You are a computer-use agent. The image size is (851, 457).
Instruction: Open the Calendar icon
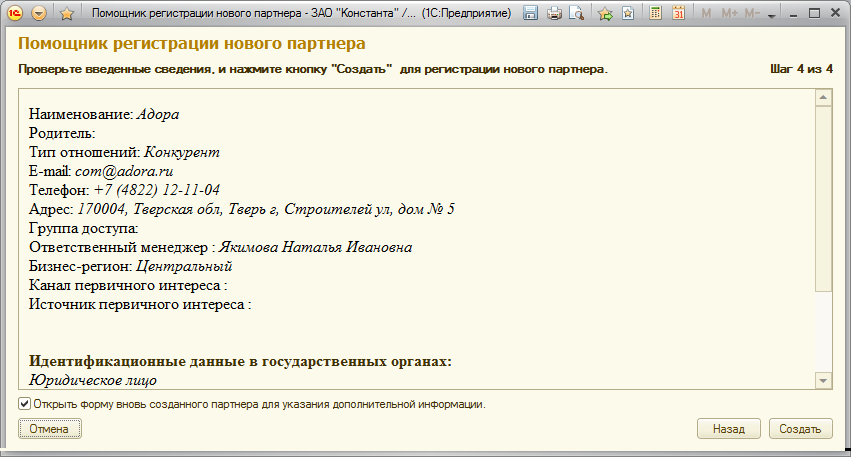678,13
